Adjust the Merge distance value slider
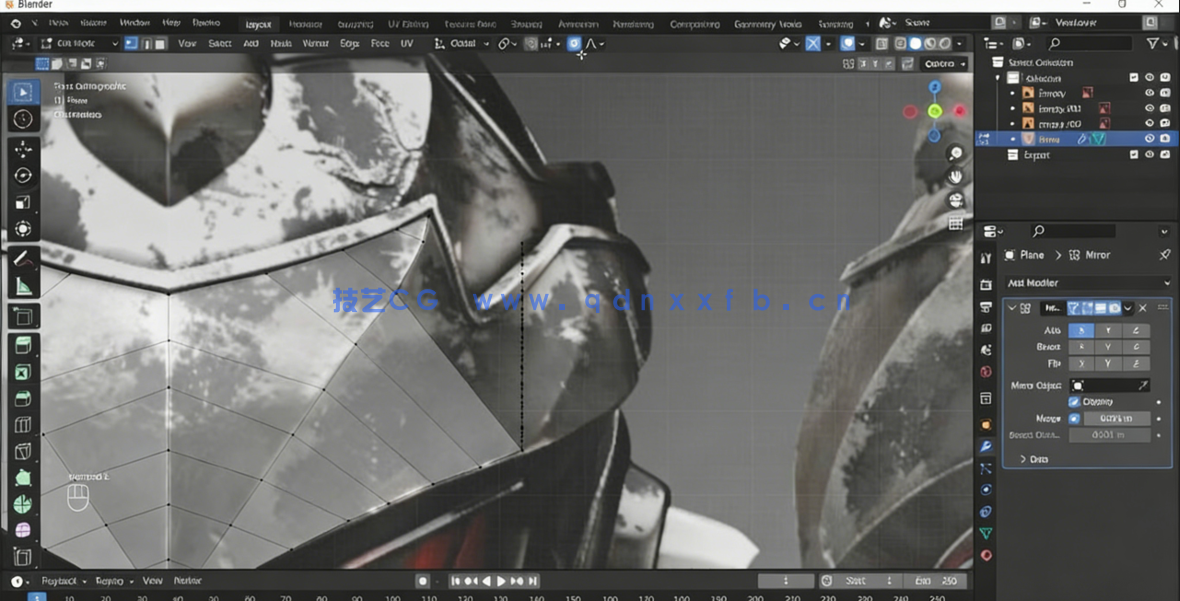 (1118, 418)
